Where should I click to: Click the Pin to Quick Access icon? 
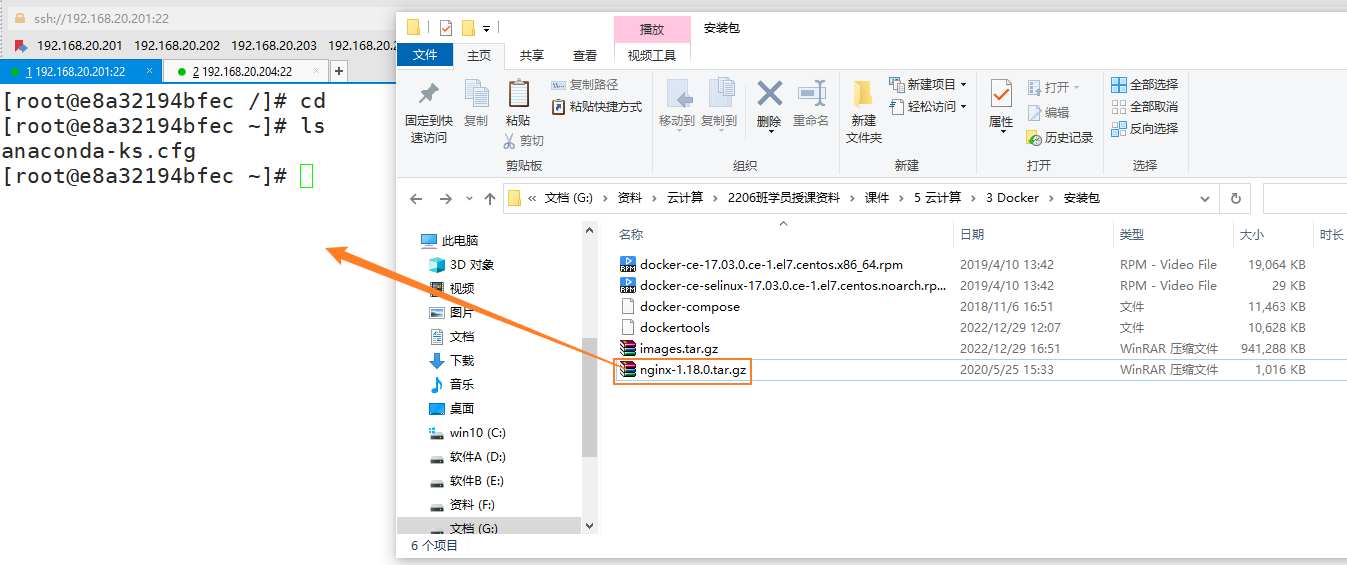tap(429, 95)
